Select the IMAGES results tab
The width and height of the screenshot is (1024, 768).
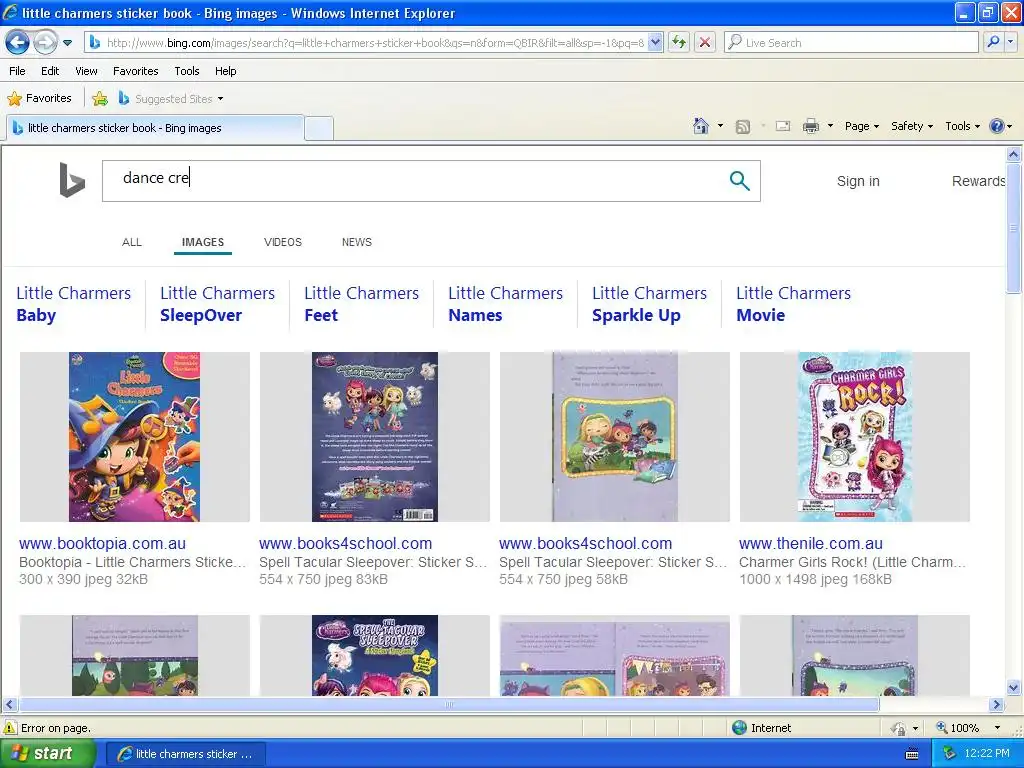[x=202, y=242]
